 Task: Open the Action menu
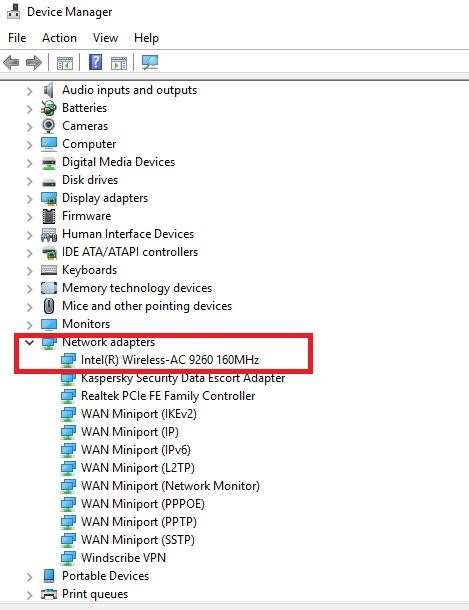point(59,38)
